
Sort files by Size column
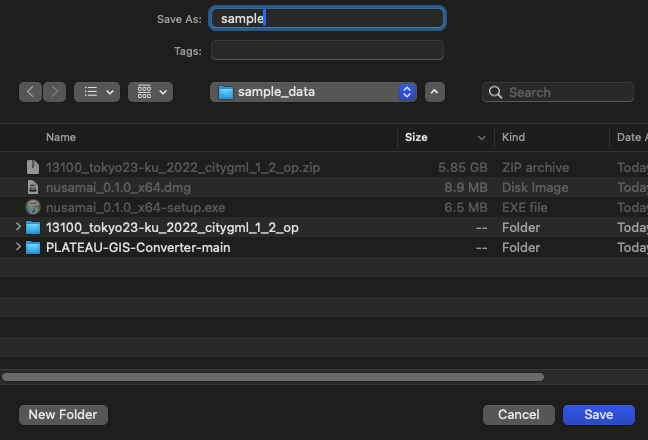click(x=416, y=137)
